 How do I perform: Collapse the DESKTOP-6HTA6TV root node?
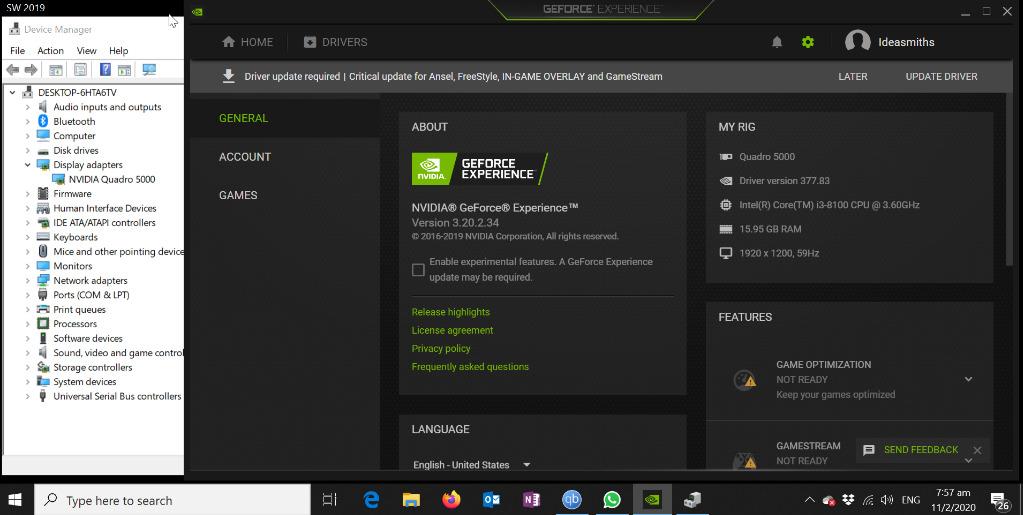point(12,93)
